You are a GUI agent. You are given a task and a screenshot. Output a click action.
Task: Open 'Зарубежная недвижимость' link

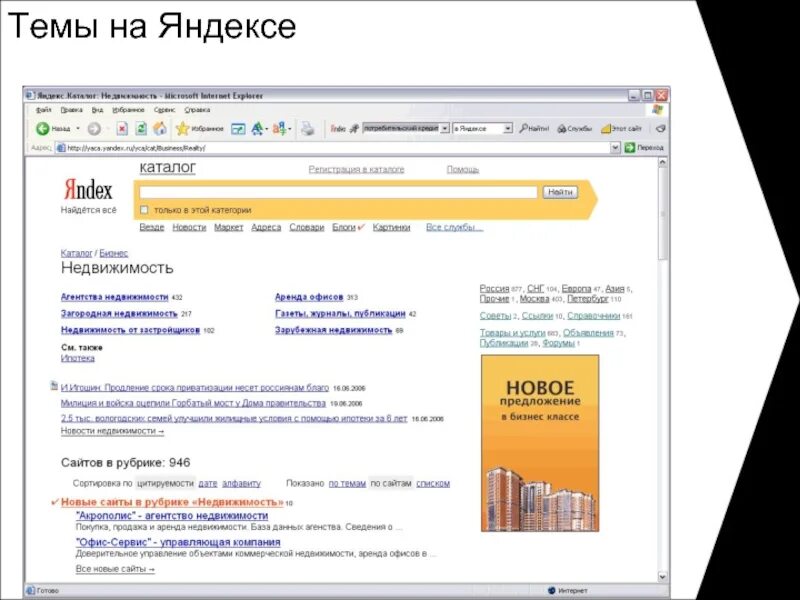tap(334, 330)
